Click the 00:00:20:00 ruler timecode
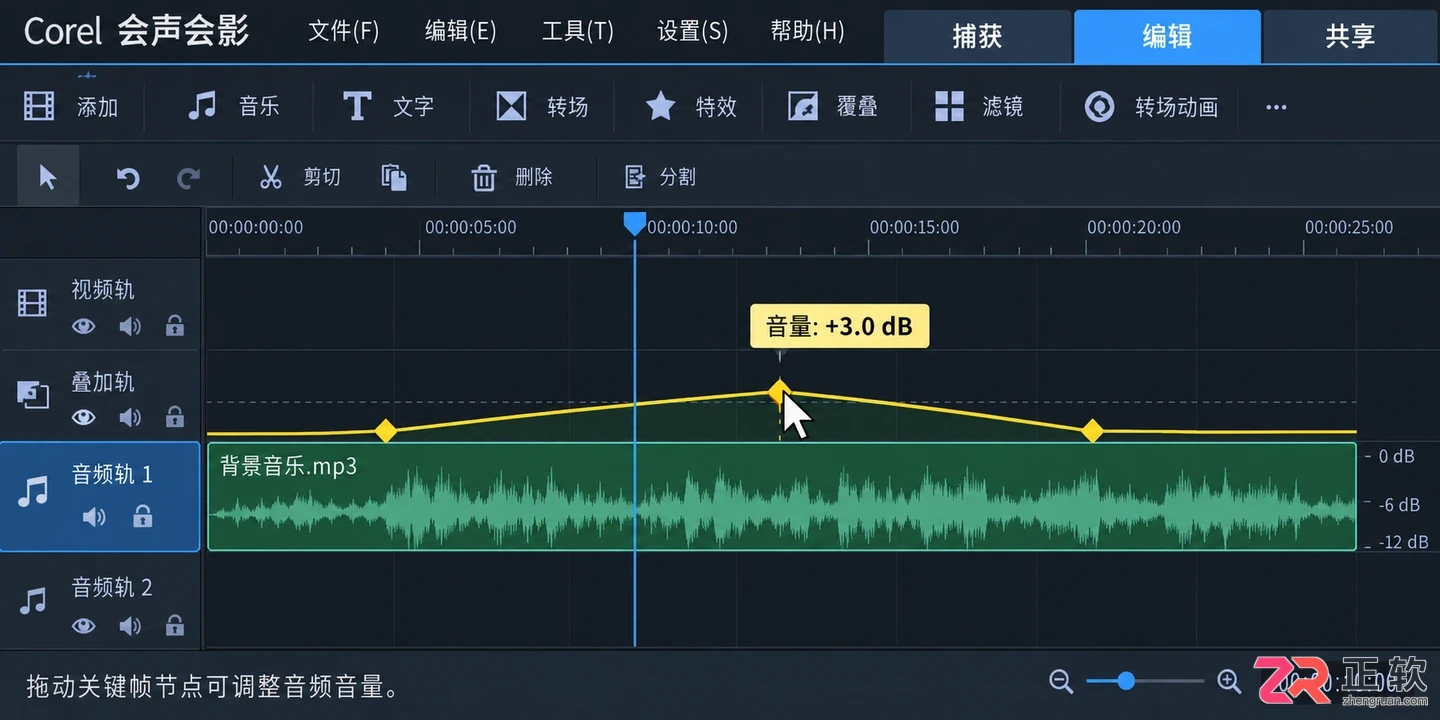 [1134, 227]
